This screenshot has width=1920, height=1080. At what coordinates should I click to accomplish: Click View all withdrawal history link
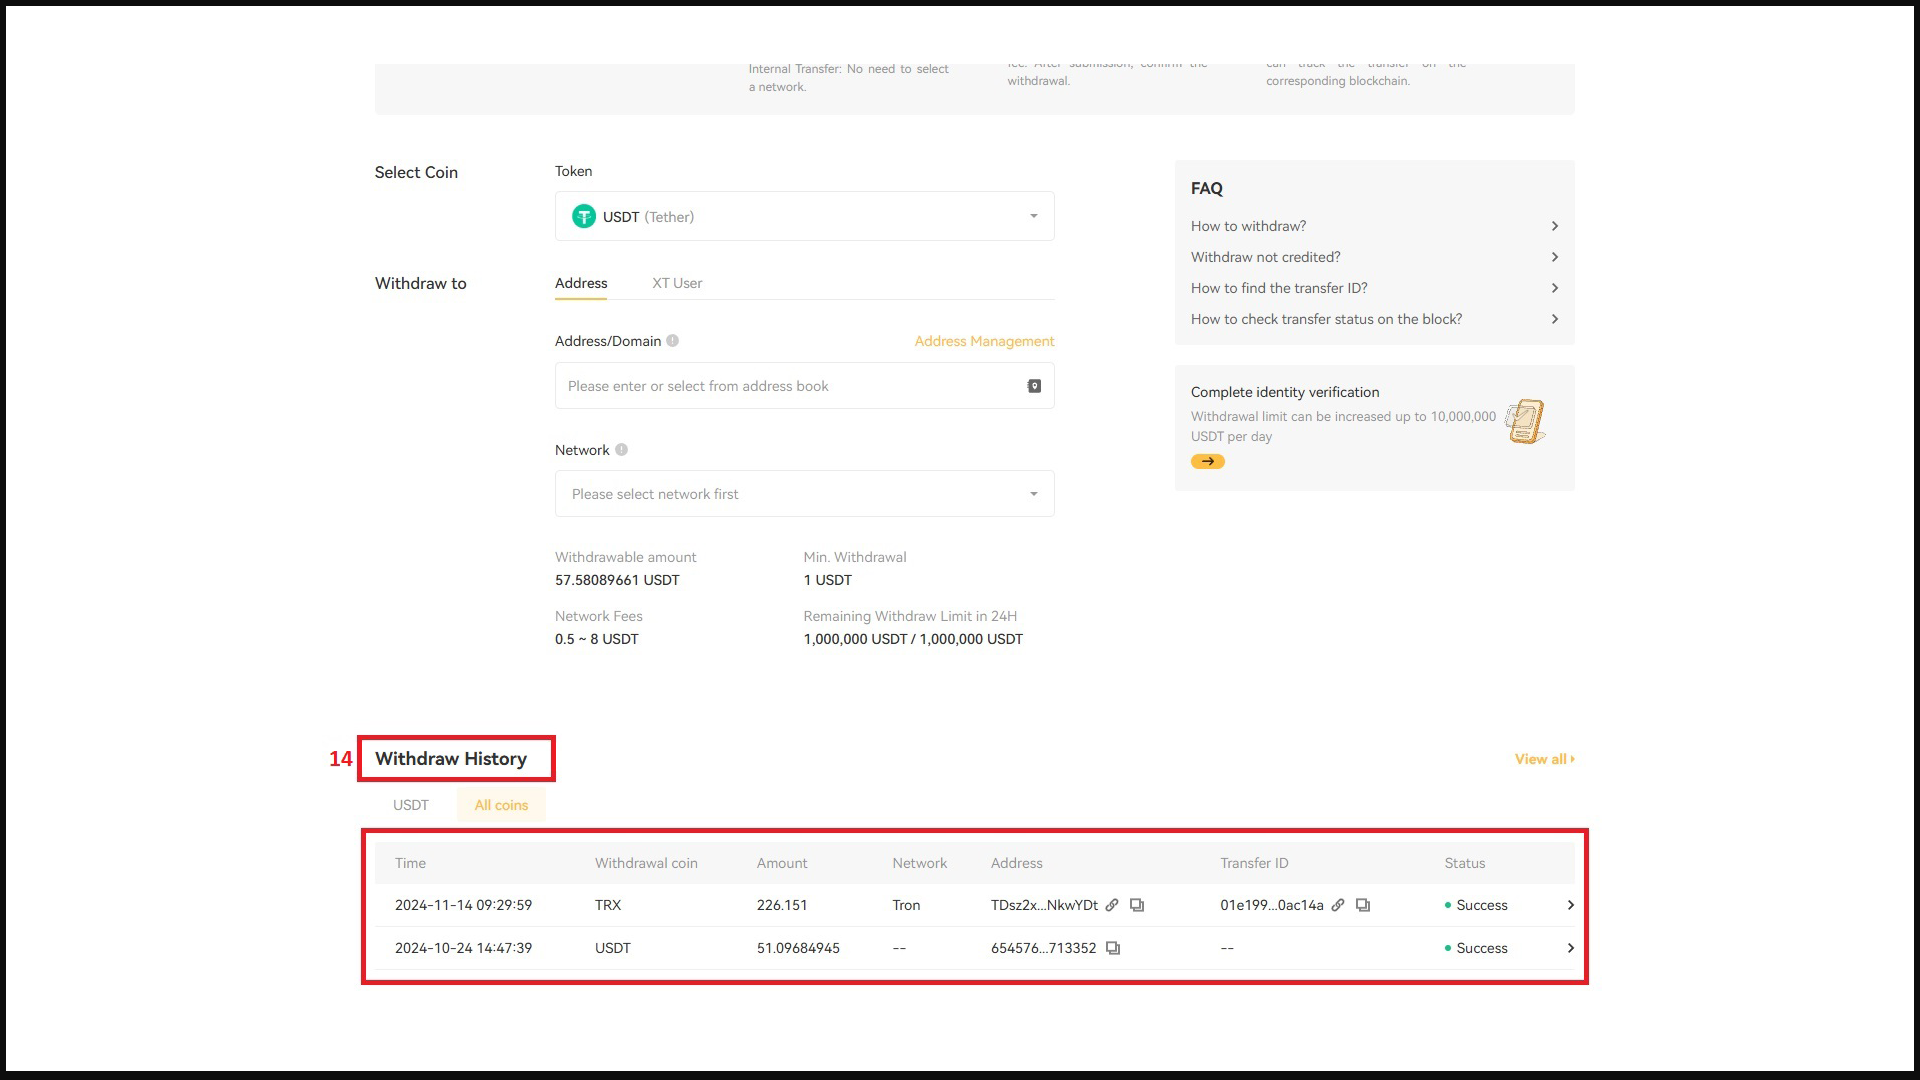1542,758
